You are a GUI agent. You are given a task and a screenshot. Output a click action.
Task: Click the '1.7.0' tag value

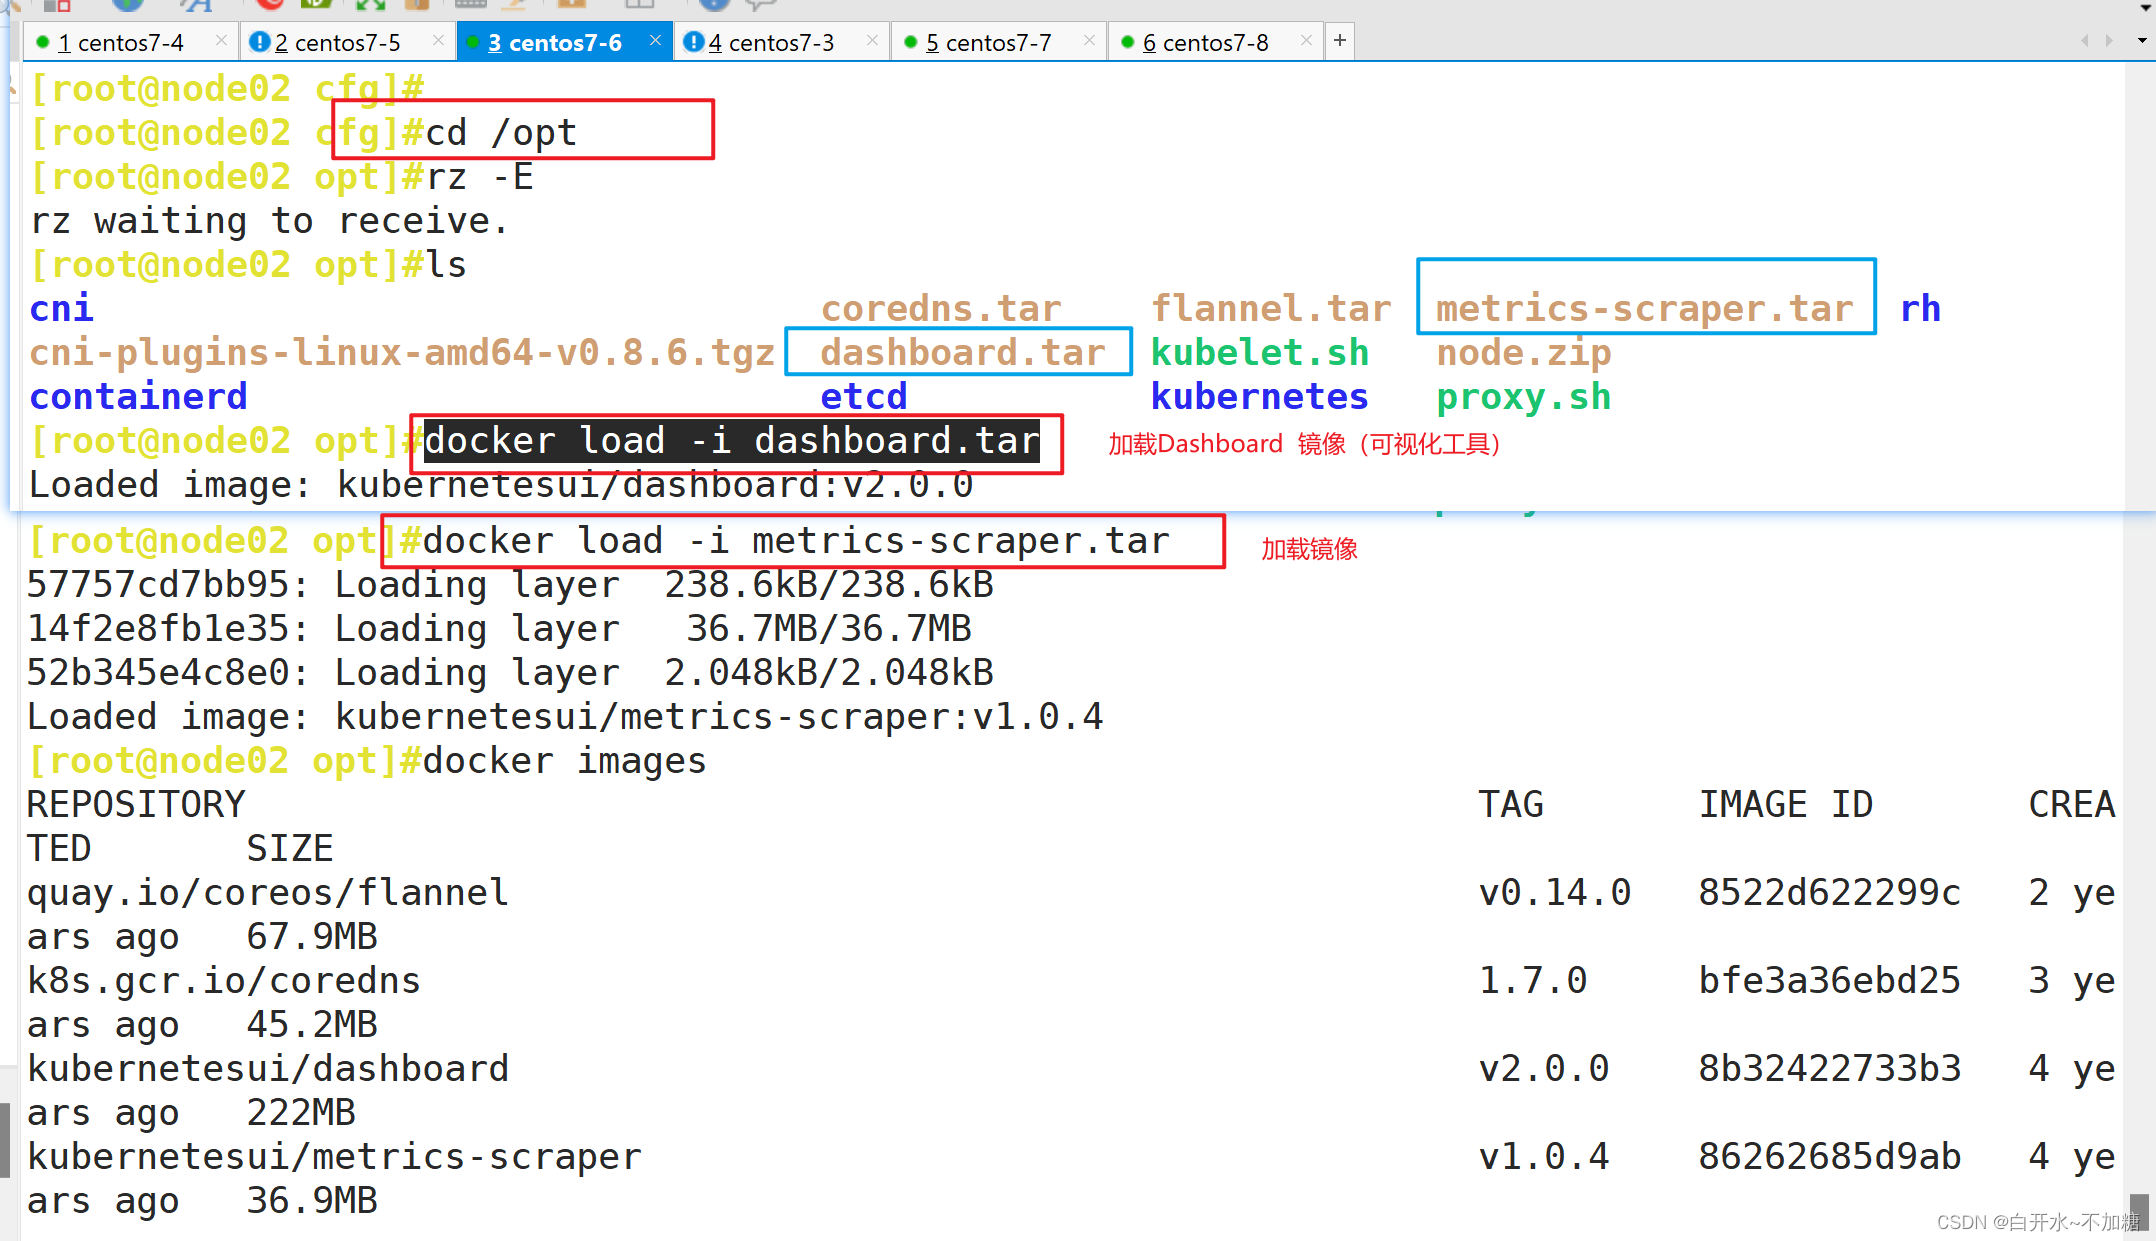click(x=1533, y=981)
